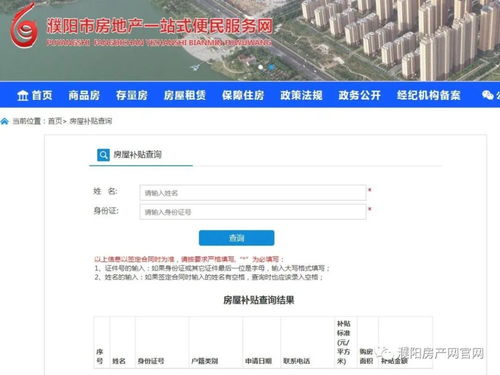Click the 户籍类别 column header
The image size is (500, 375).
tap(205, 361)
